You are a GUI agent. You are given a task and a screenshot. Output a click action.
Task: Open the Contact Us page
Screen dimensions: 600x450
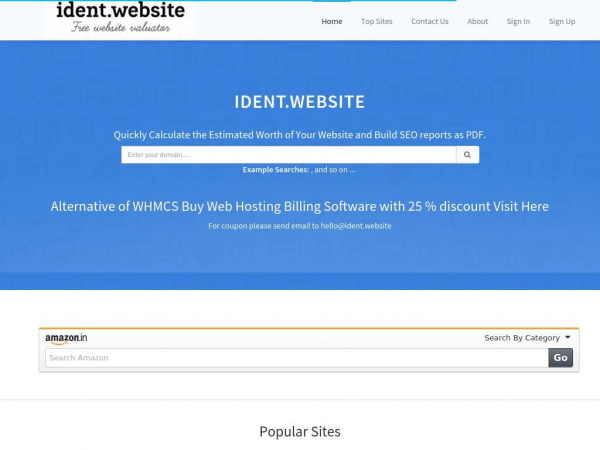(x=430, y=21)
